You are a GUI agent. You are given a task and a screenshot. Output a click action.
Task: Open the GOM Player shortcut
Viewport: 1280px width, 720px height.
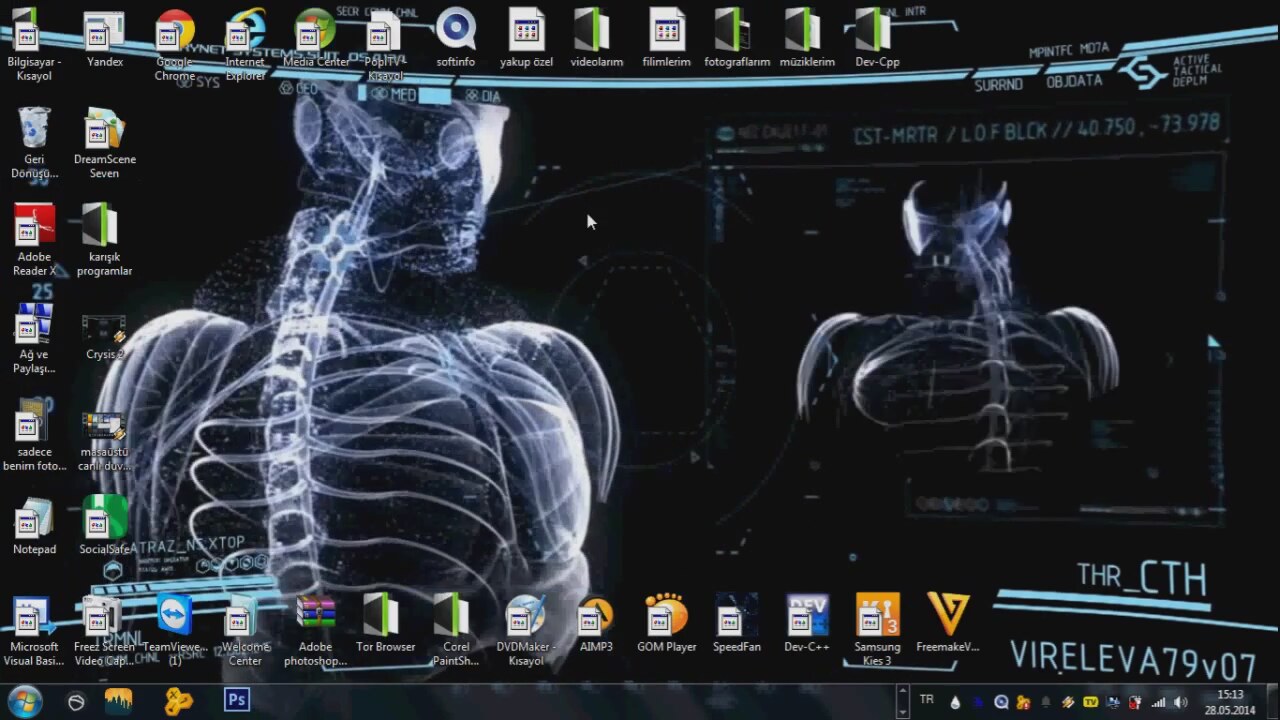click(666, 625)
